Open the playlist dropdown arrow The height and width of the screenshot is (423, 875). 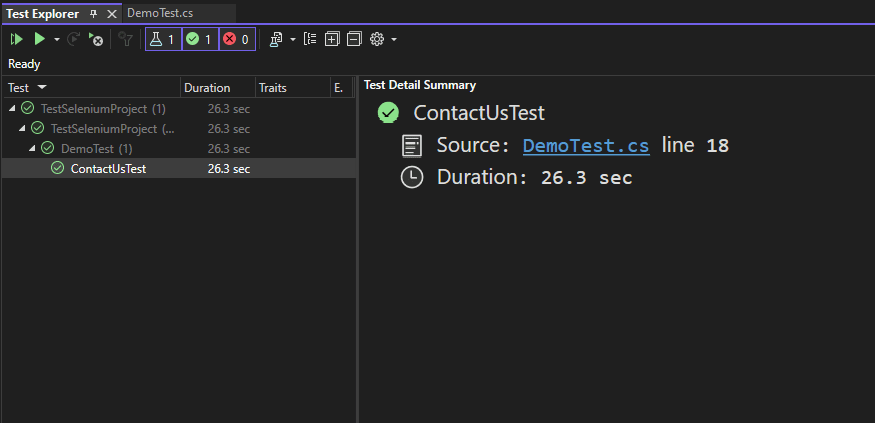[292, 40]
